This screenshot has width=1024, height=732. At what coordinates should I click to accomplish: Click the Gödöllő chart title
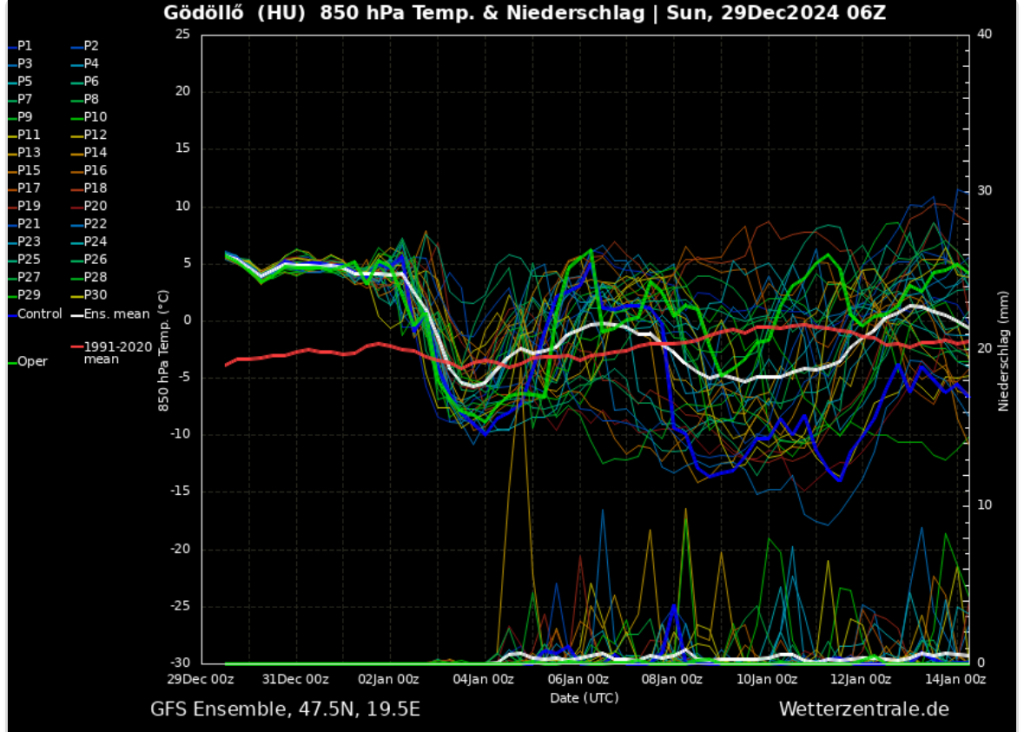click(524, 13)
